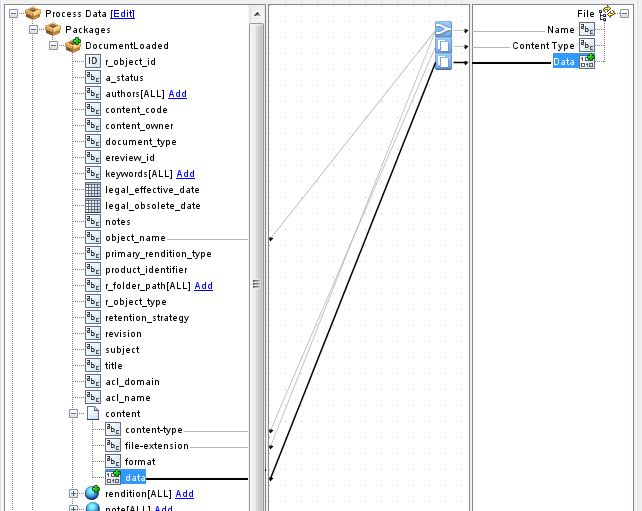
Task: Collapse the Packages tree node
Action: (34, 29)
